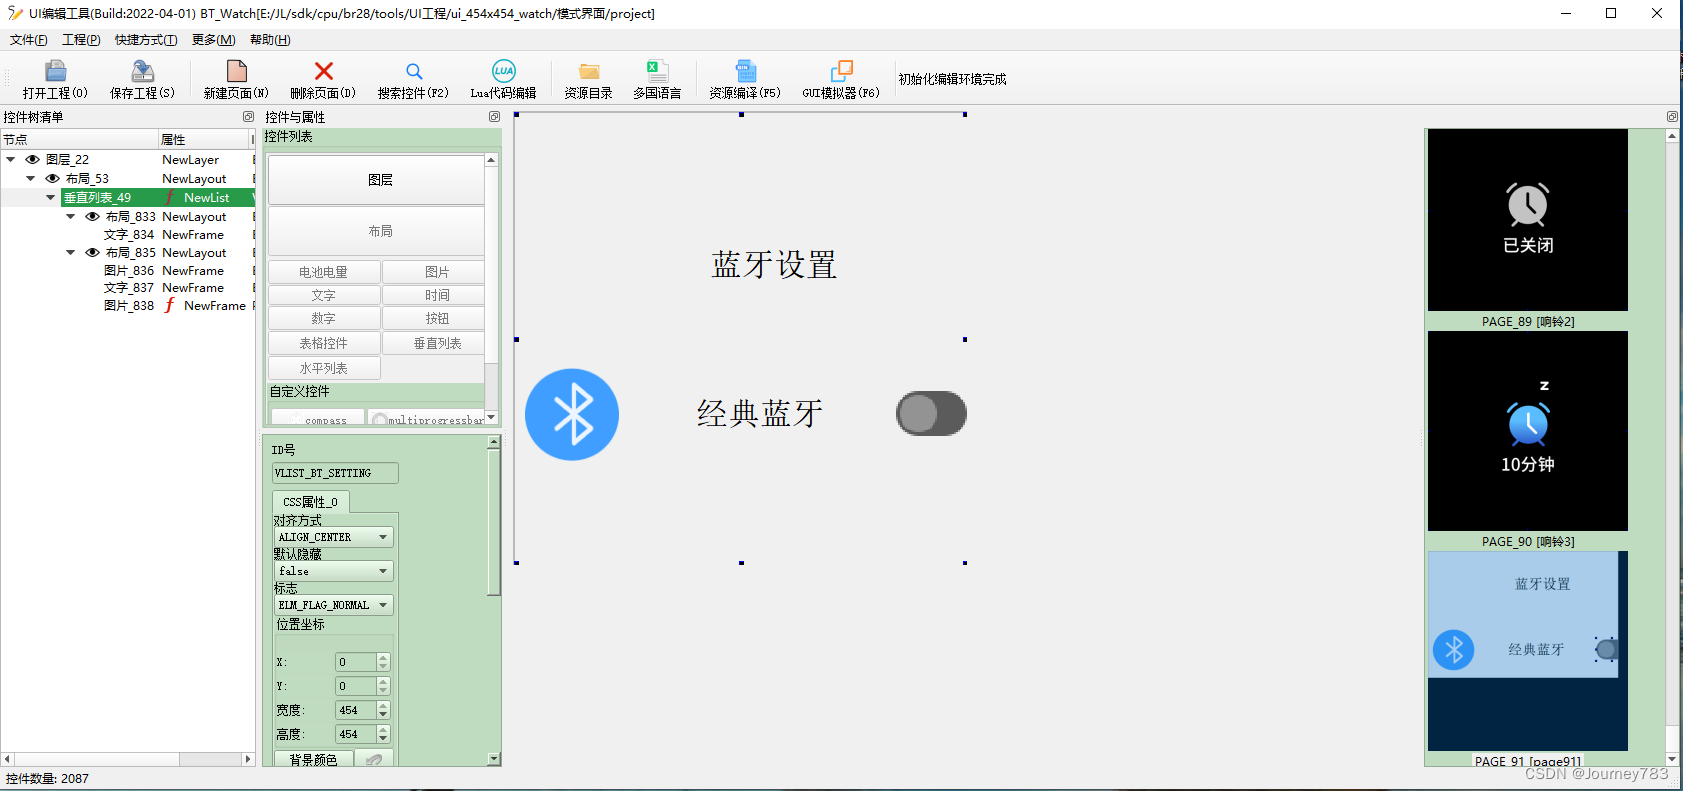Select PAGE_89 alarm thumbnail

click(1527, 220)
